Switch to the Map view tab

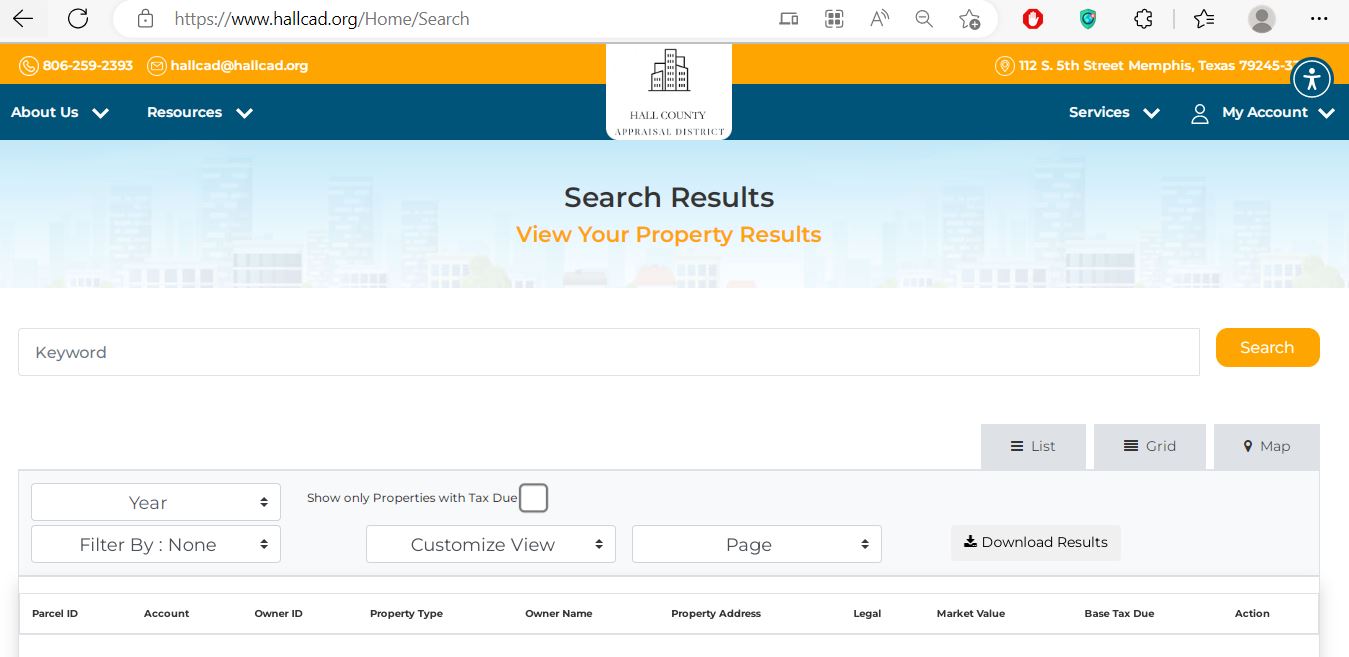click(x=1266, y=447)
